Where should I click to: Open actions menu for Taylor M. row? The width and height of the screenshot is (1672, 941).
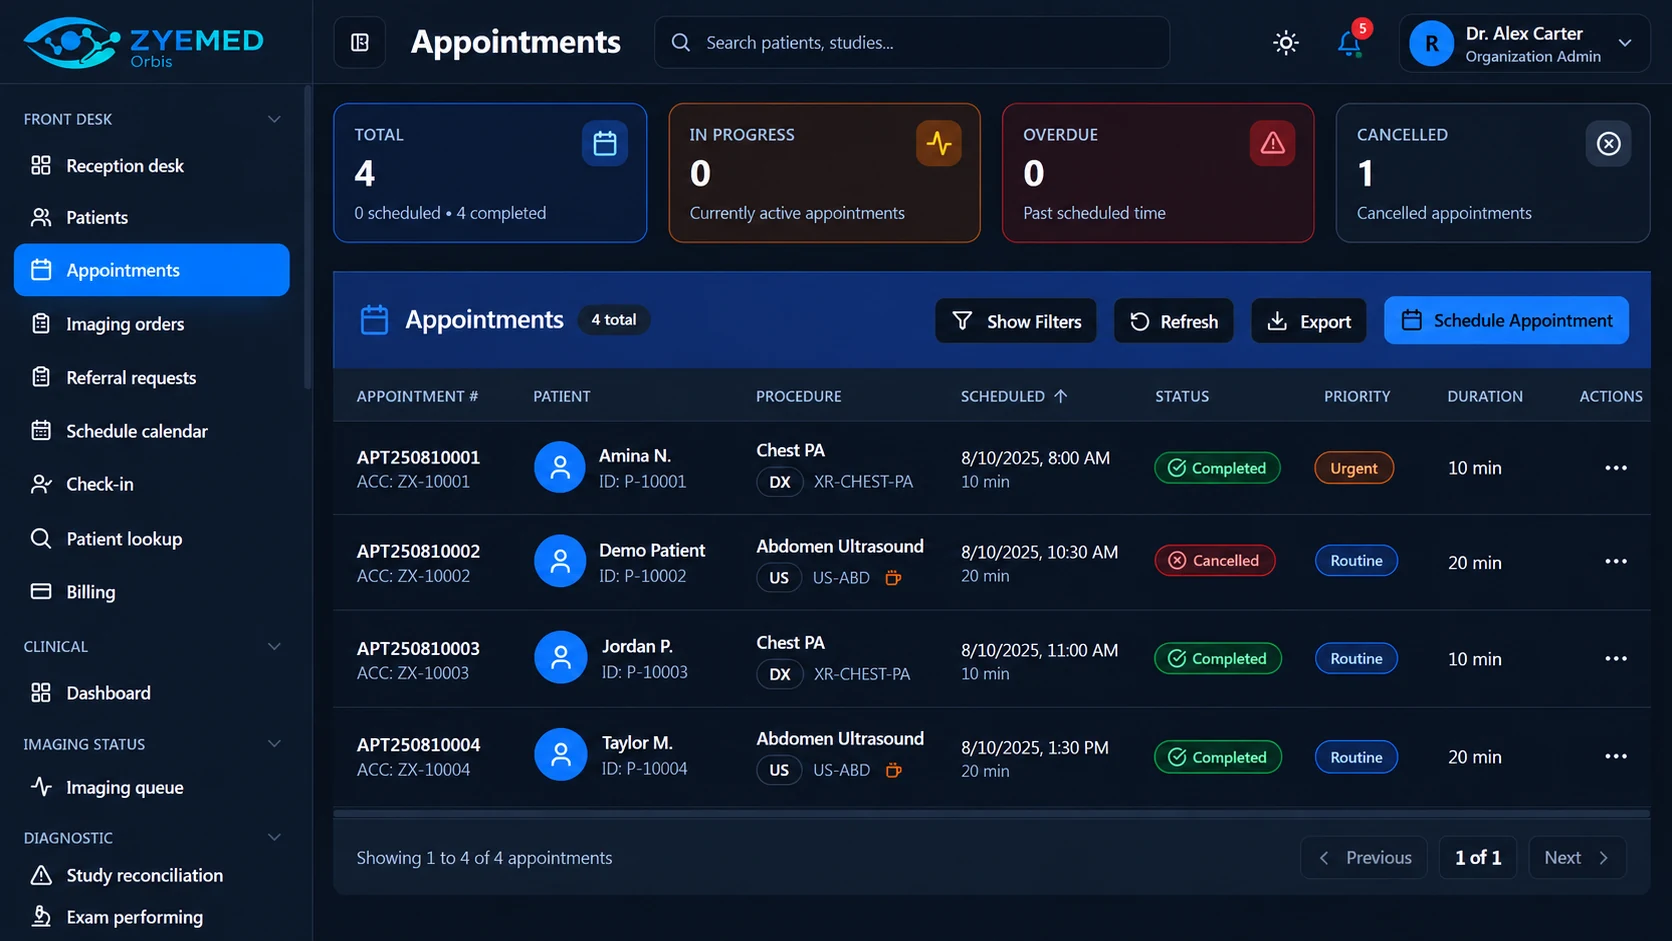coord(1616,756)
